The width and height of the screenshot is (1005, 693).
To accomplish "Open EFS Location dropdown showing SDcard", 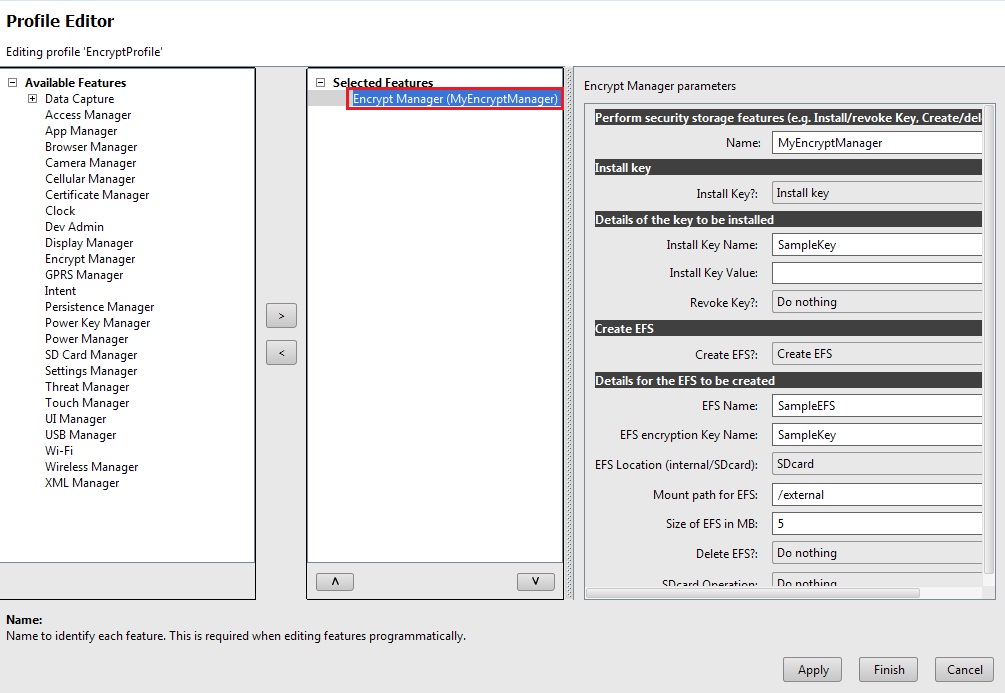I will (877, 464).
